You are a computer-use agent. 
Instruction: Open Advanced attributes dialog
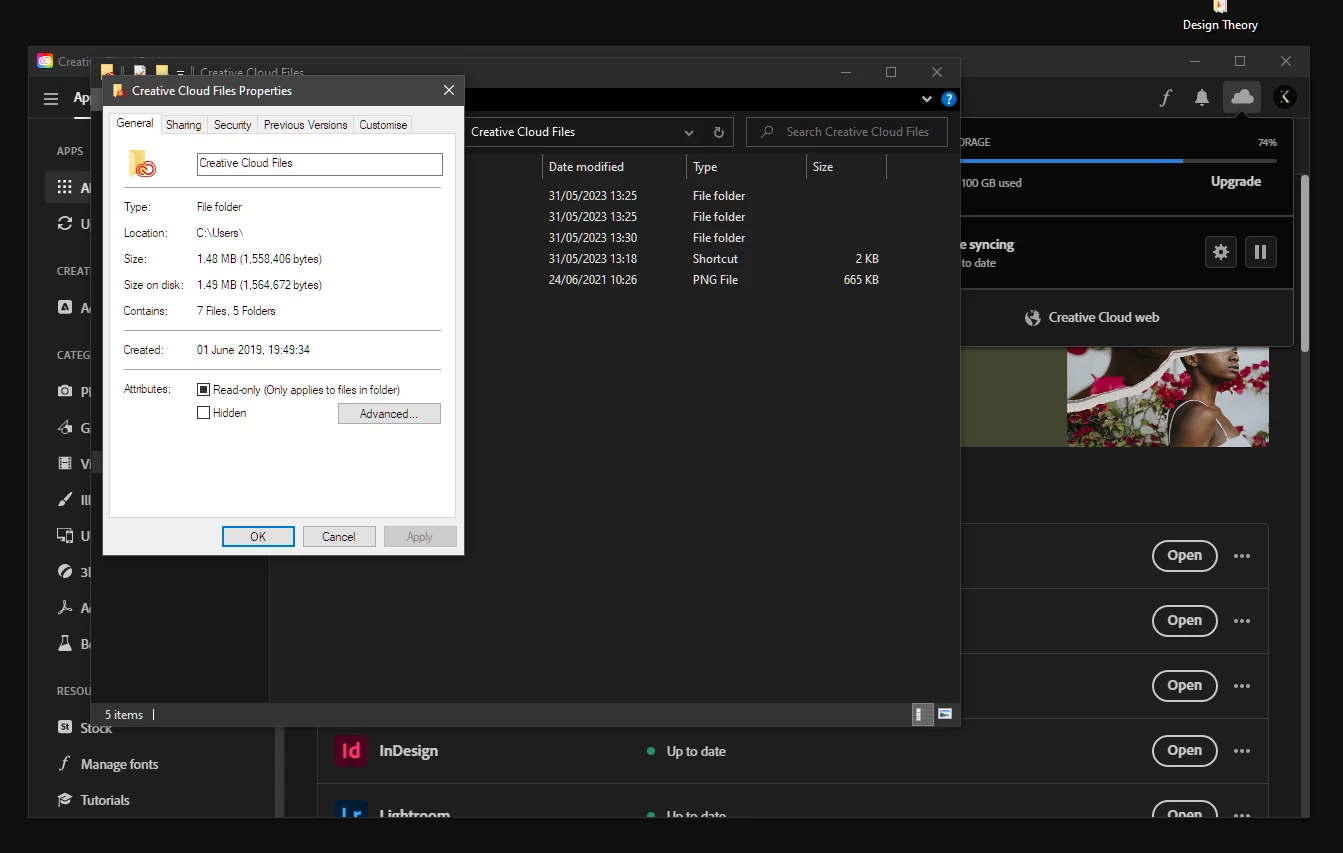coord(389,414)
